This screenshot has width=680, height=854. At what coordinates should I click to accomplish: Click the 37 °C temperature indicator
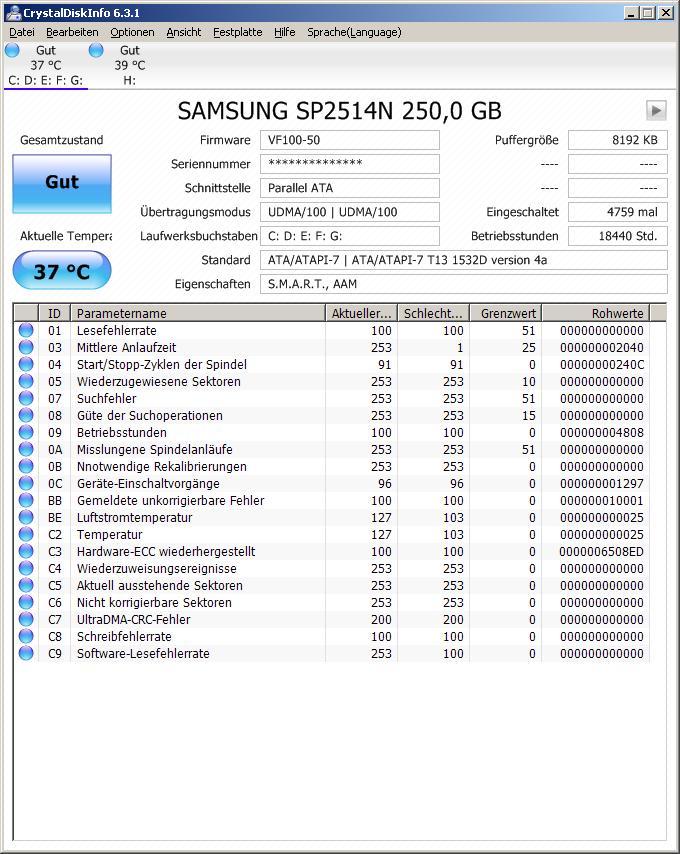[62, 270]
